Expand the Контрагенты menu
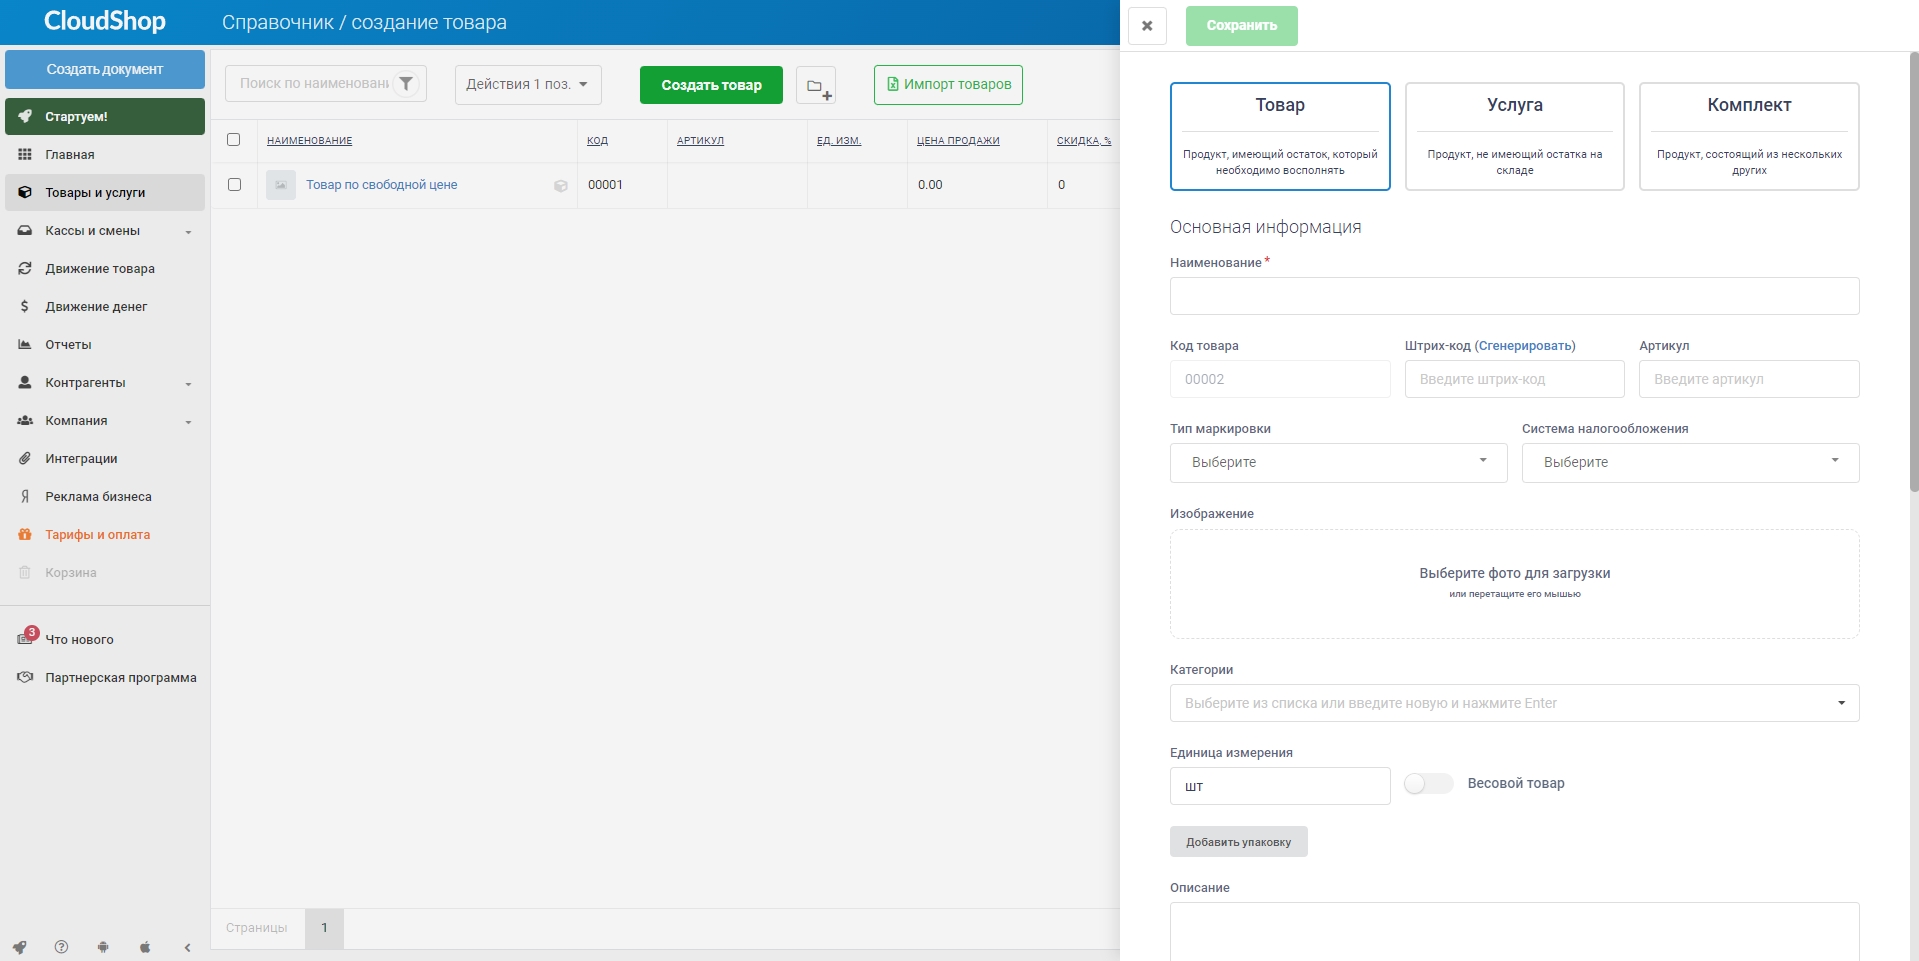The width and height of the screenshot is (1919, 961). (x=105, y=383)
